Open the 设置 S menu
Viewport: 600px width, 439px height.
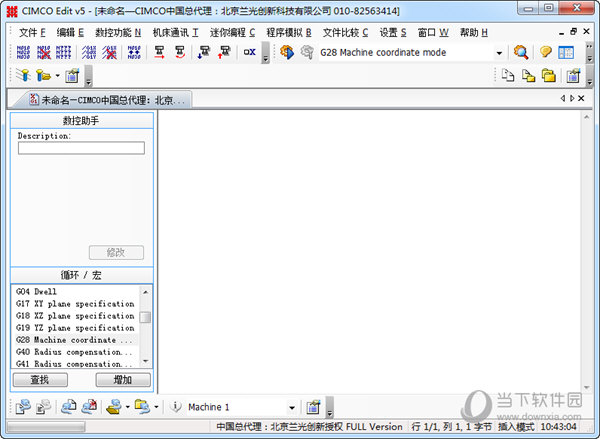[393, 33]
